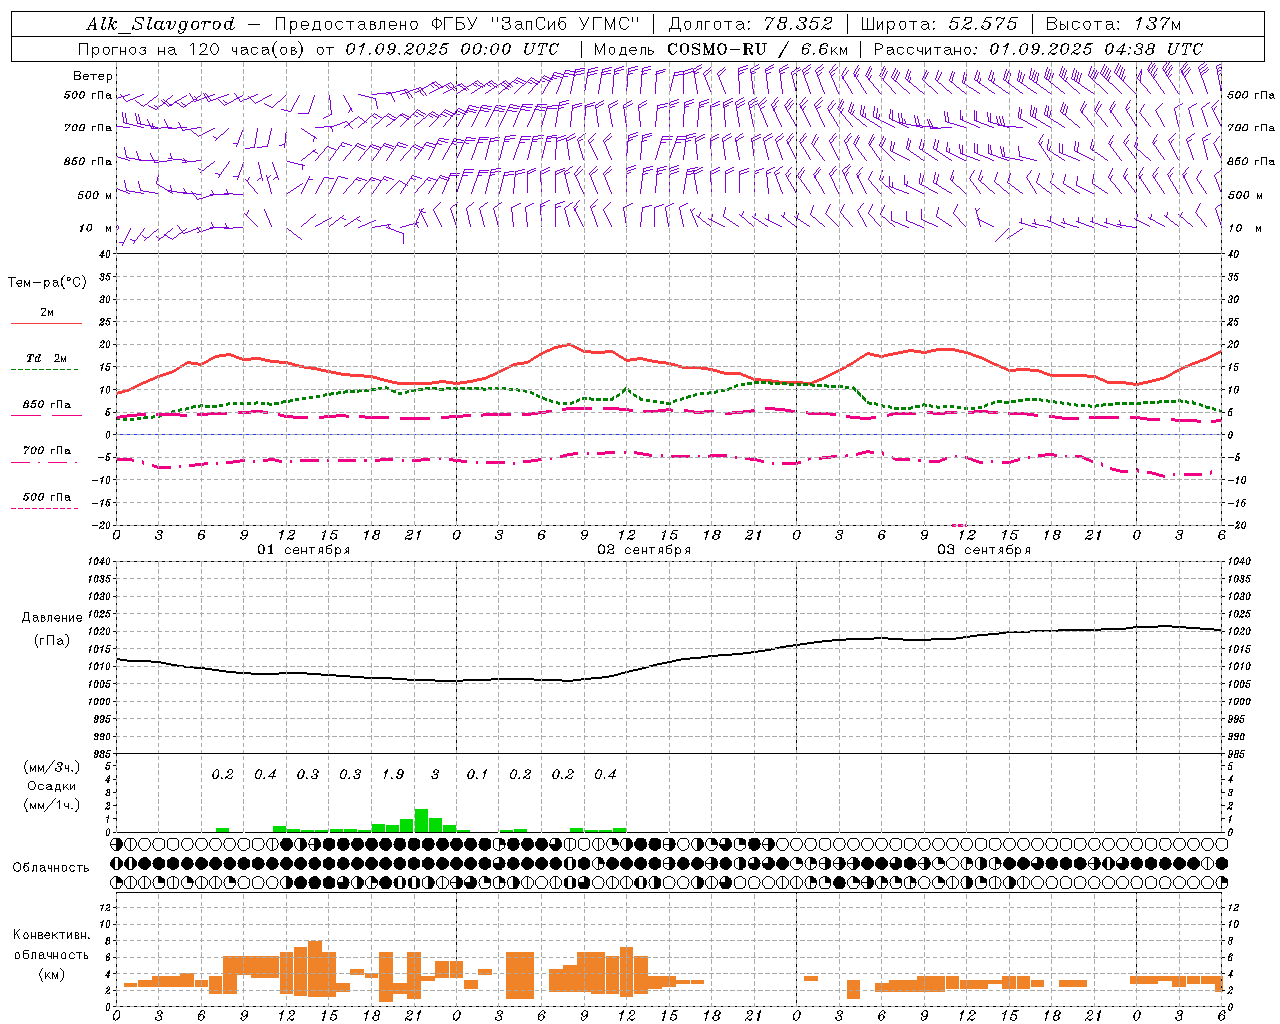Click the '1.9' three-hour precipitation value
Screen dimensions: 1280x1024
tap(393, 774)
